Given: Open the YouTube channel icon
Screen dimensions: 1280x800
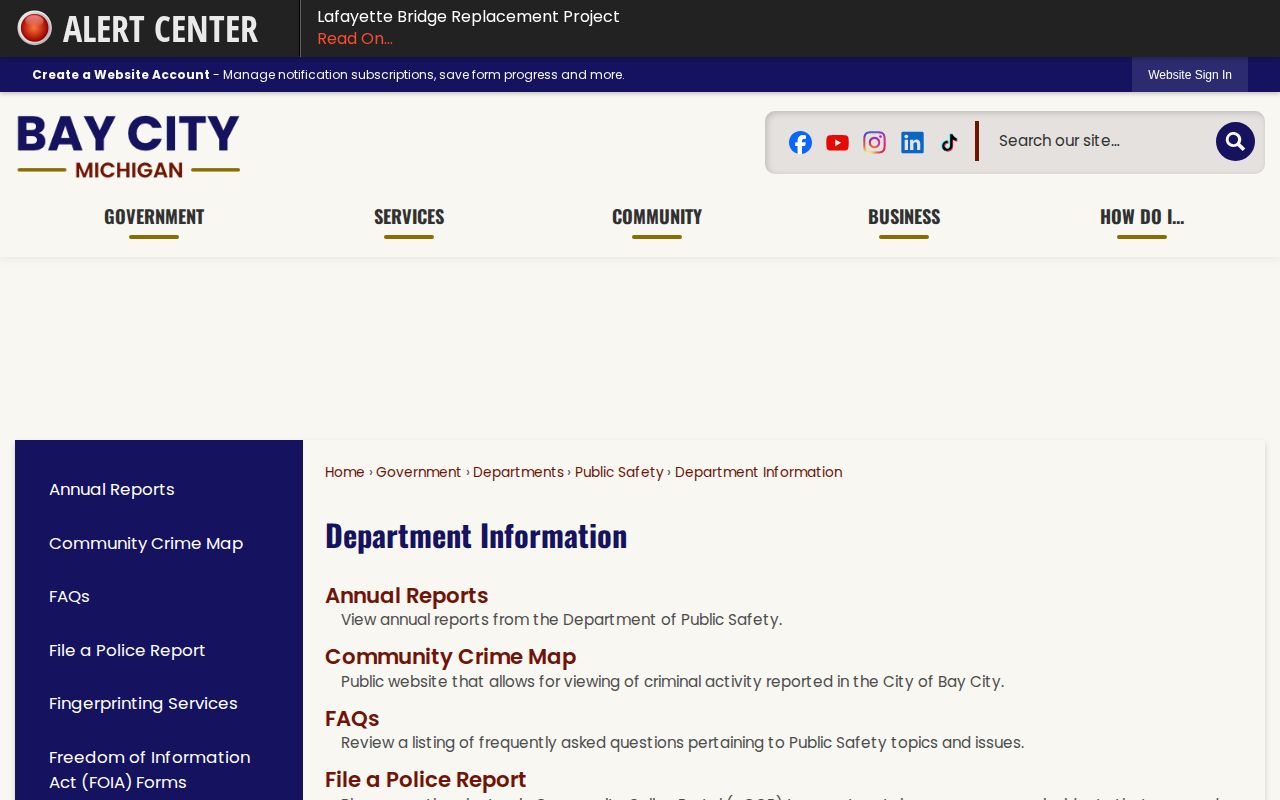Looking at the screenshot, I should click(837, 142).
